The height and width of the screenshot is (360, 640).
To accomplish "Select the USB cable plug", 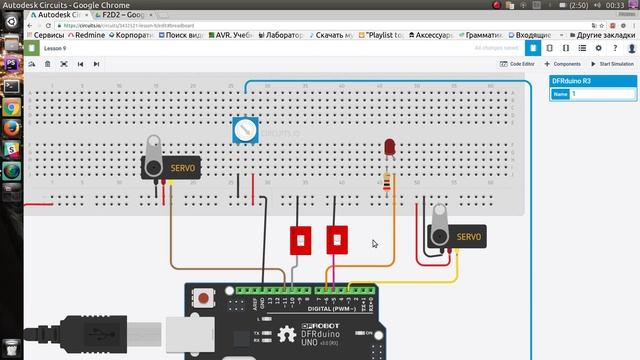I will click(94, 334).
